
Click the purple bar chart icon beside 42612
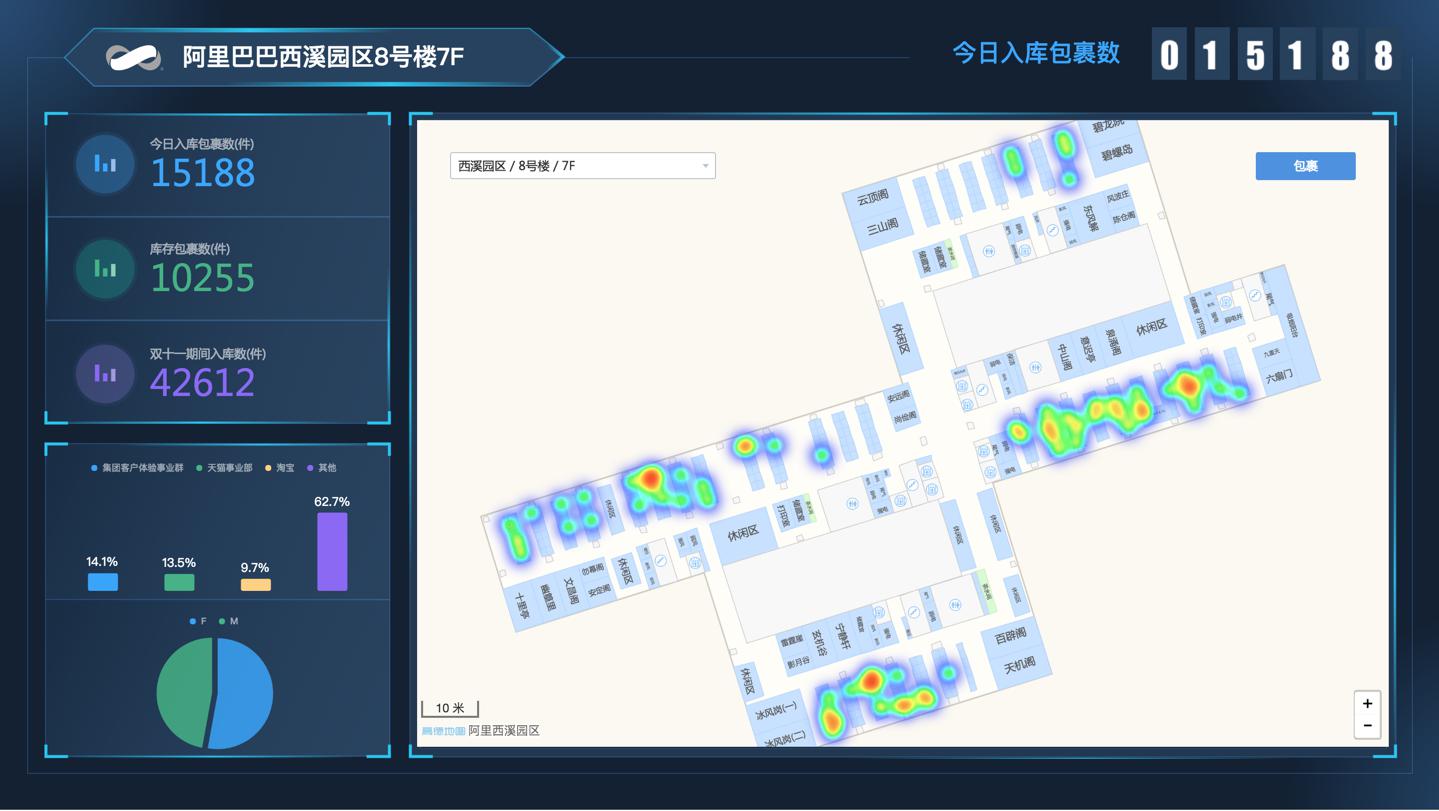pyautogui.click(x=105, y=373)
